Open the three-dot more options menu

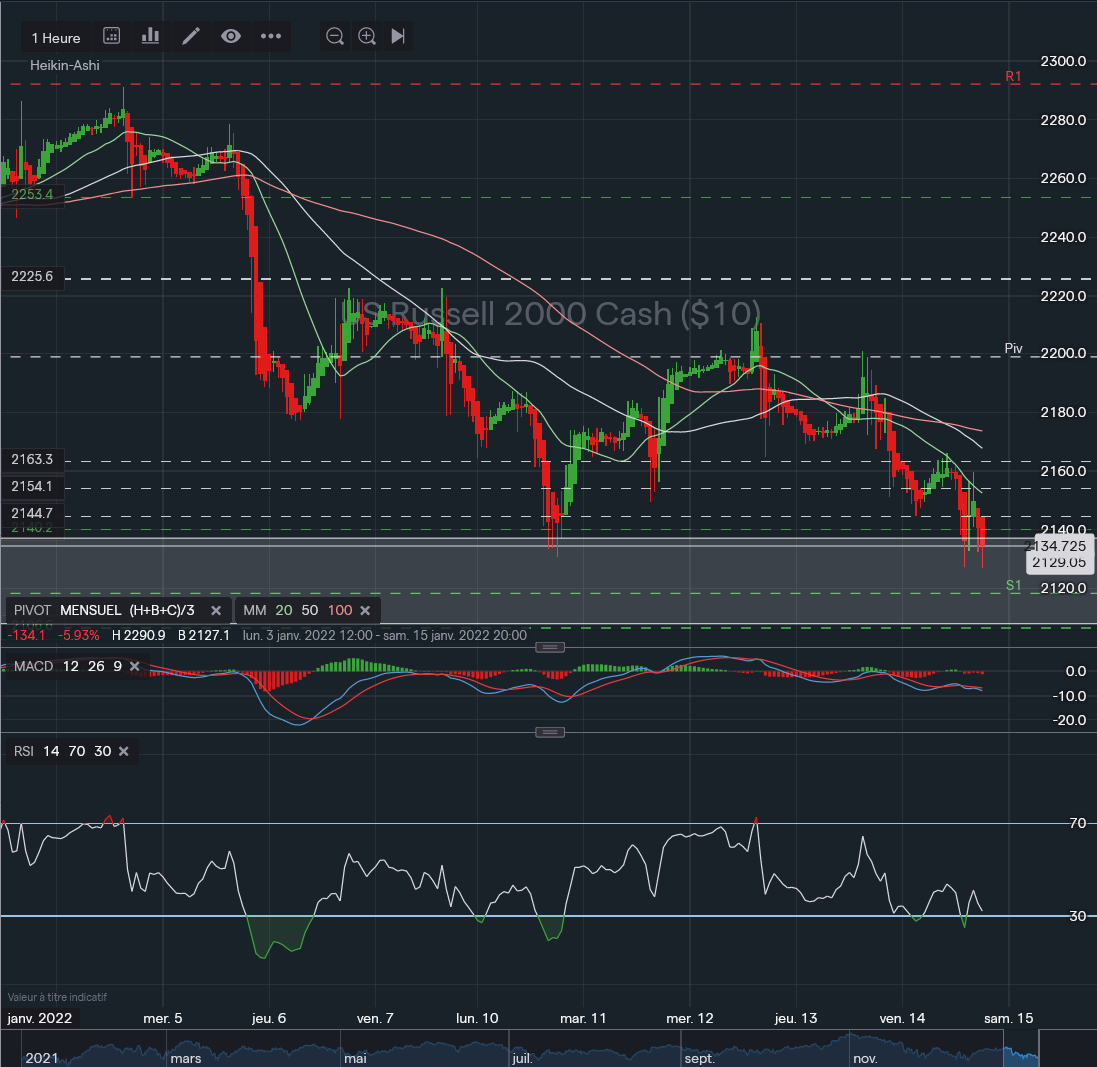[x=271, y=36]
